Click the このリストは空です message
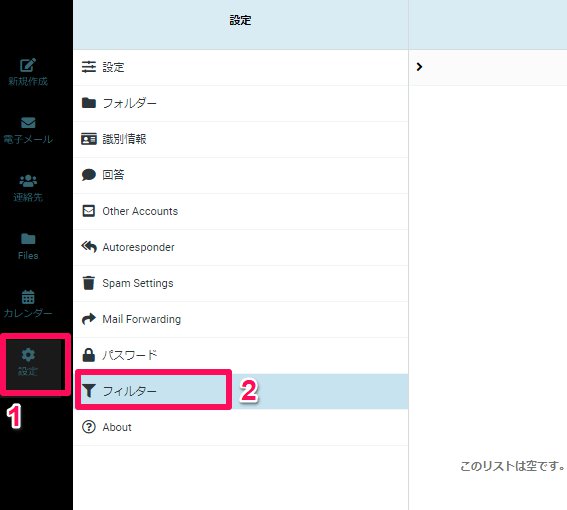The width and height of the screenshot is (567, 510). 512,466
